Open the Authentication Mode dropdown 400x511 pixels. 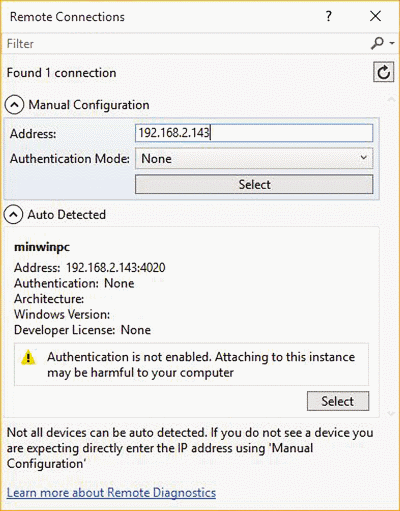tap(254, 158)
